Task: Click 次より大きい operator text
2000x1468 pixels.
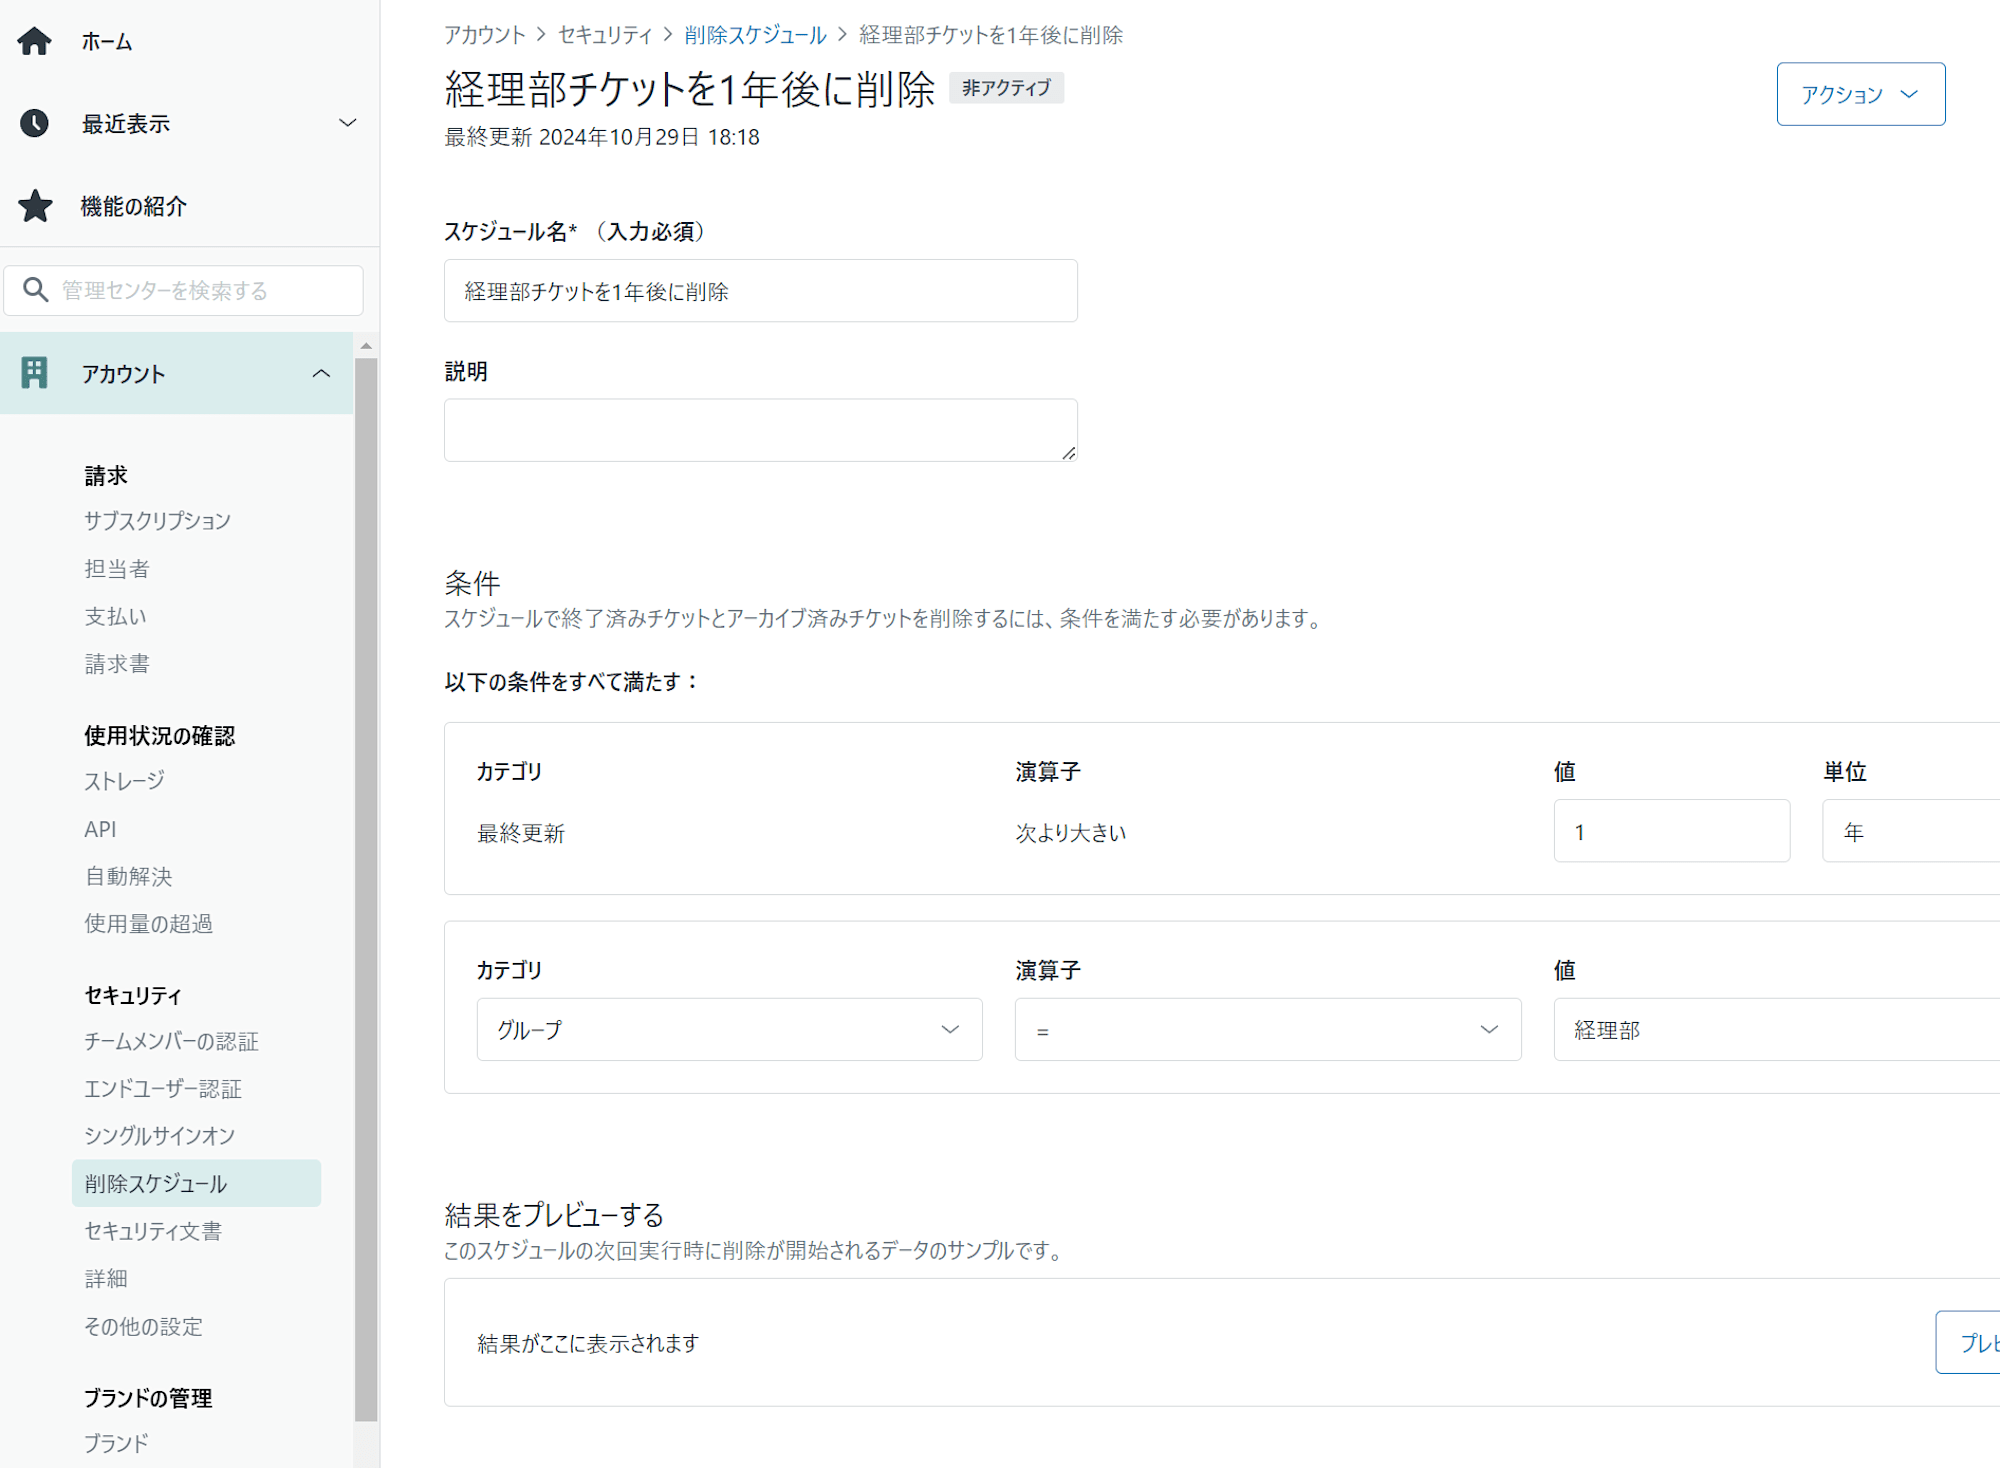Action: point(1071,833)
